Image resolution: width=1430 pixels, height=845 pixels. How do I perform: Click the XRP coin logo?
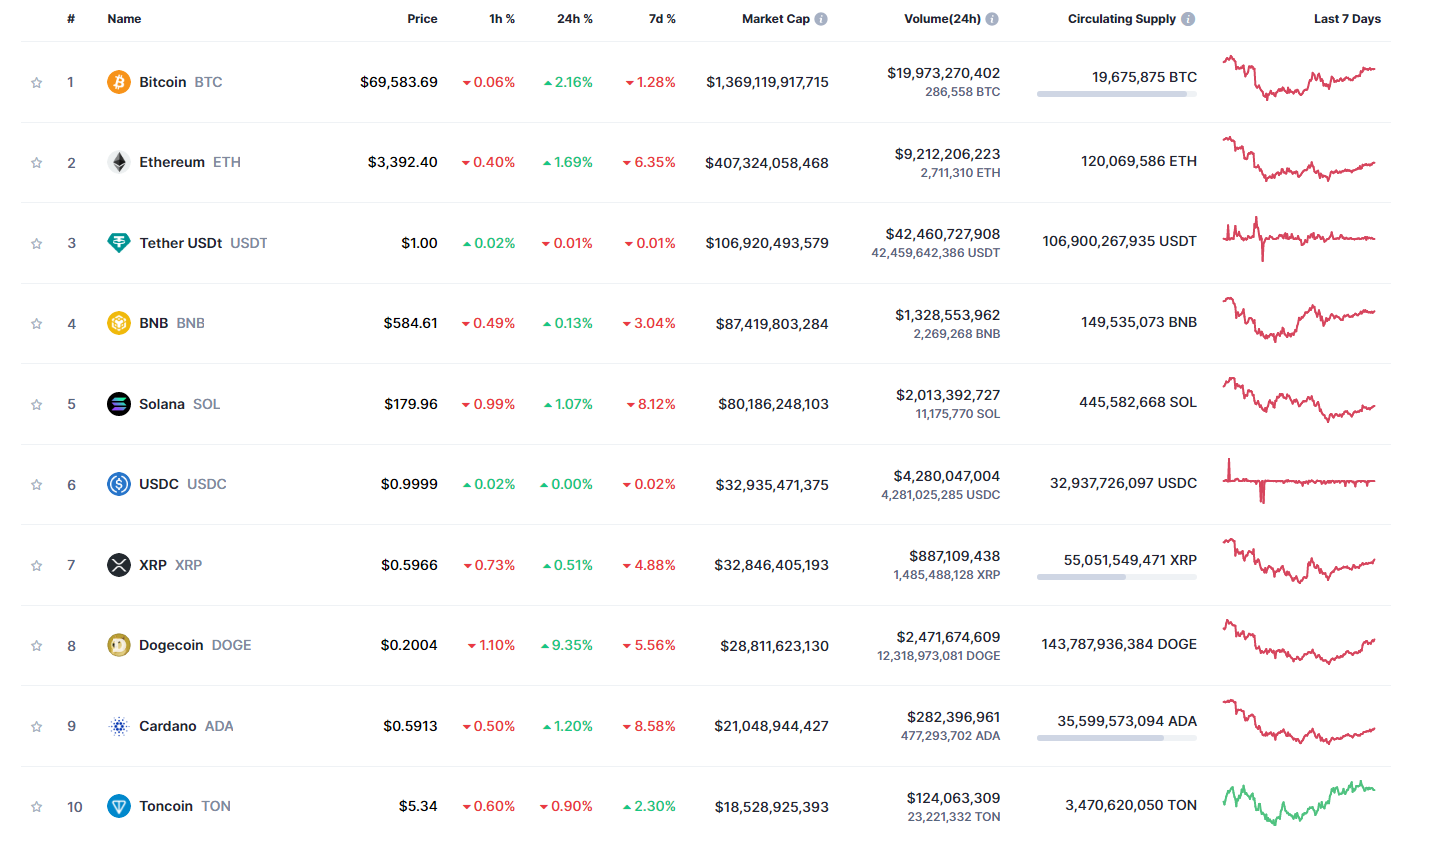pos(119,565)
